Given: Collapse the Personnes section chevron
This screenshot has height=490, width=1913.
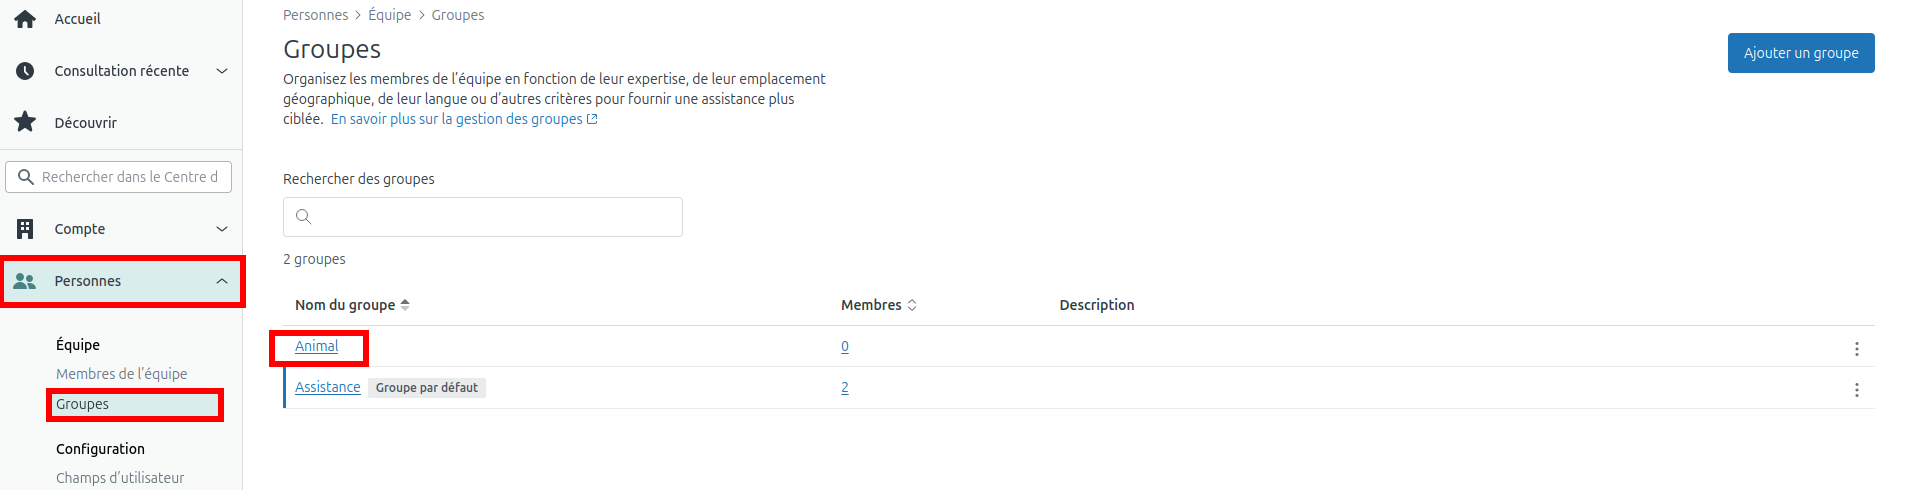Looking at the screenshot, I should (x=222, y=281).
